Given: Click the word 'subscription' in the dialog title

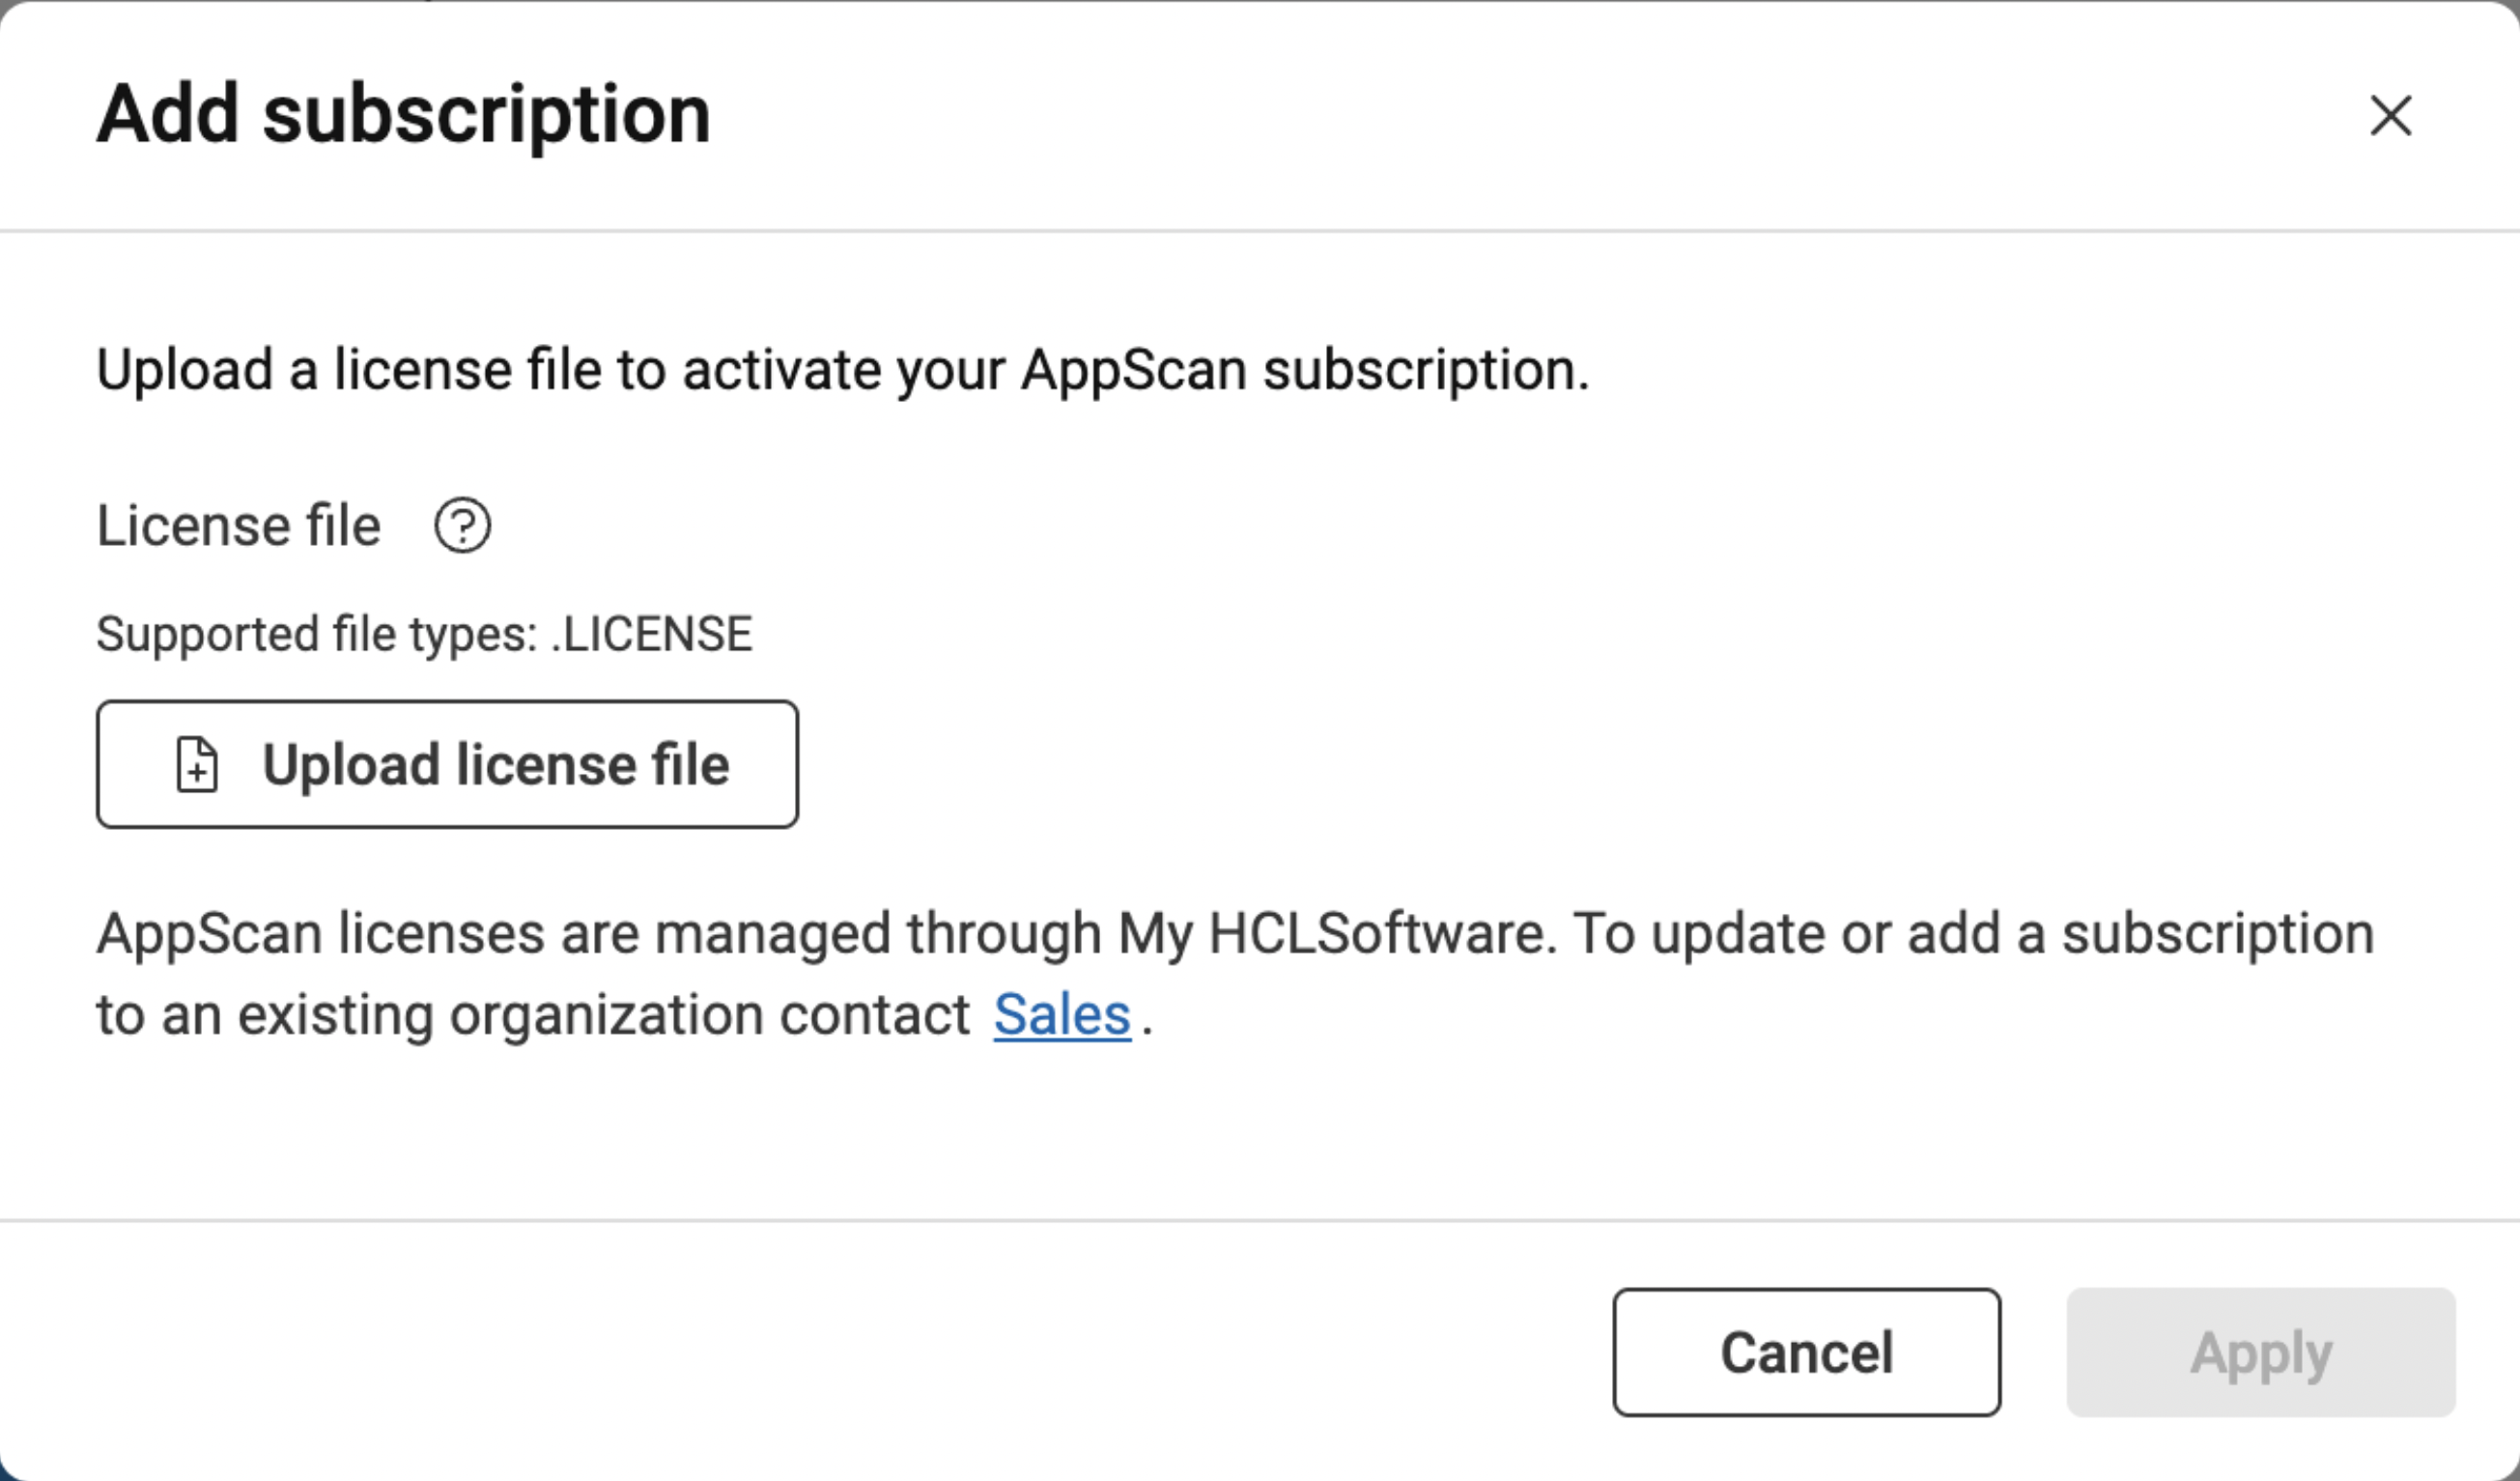Looking at the screenshot, I should click(x=486, y=115).
